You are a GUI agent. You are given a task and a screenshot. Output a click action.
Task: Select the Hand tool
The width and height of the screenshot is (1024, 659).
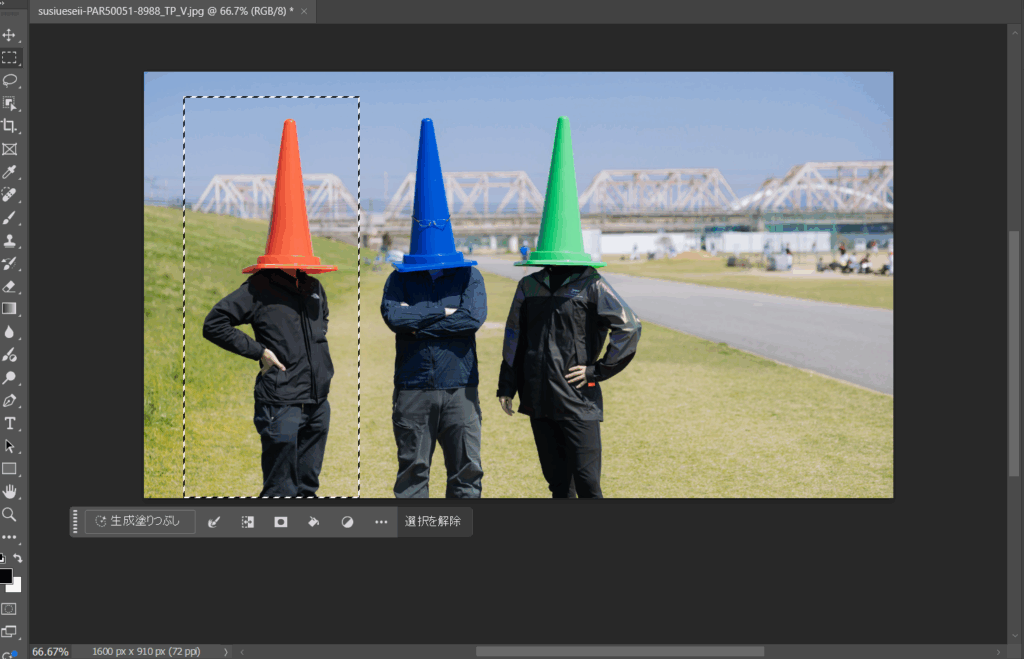(x=9, y=491)
